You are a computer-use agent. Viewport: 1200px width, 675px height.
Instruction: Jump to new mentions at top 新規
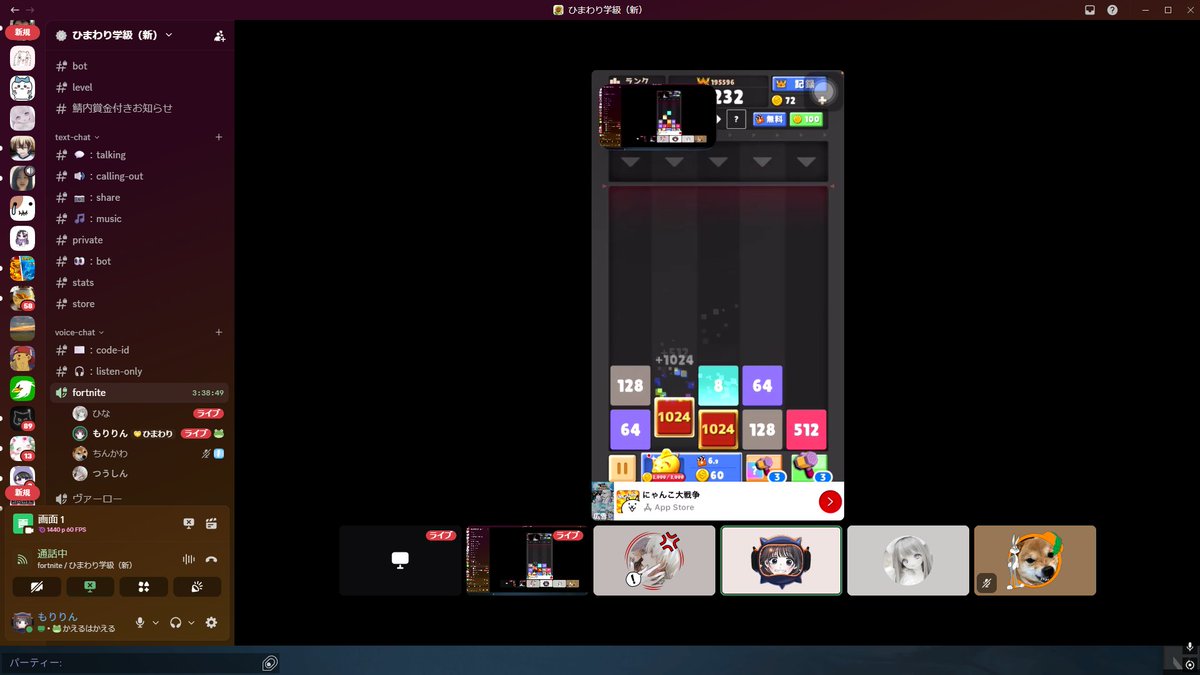22,32
